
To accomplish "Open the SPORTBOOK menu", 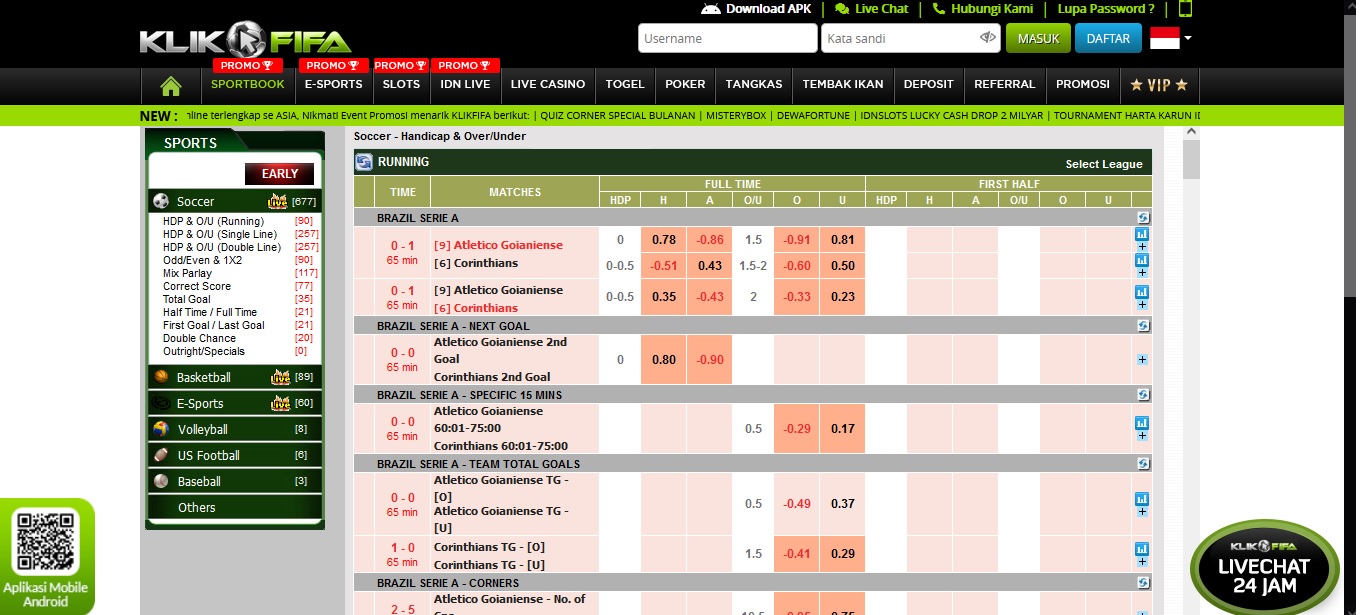I will pyautogui.click(x=248, y=84).
